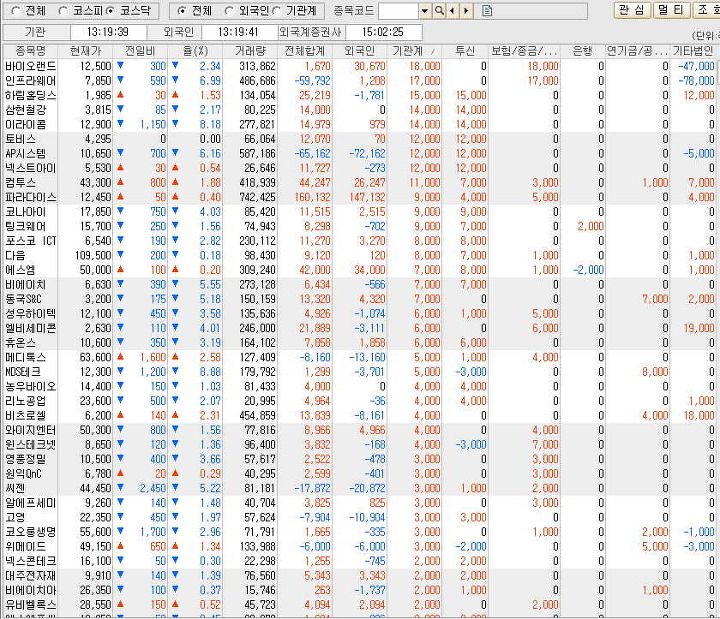Select the 위메이드 stock row
720x619 pixels.
click(360, 546)
